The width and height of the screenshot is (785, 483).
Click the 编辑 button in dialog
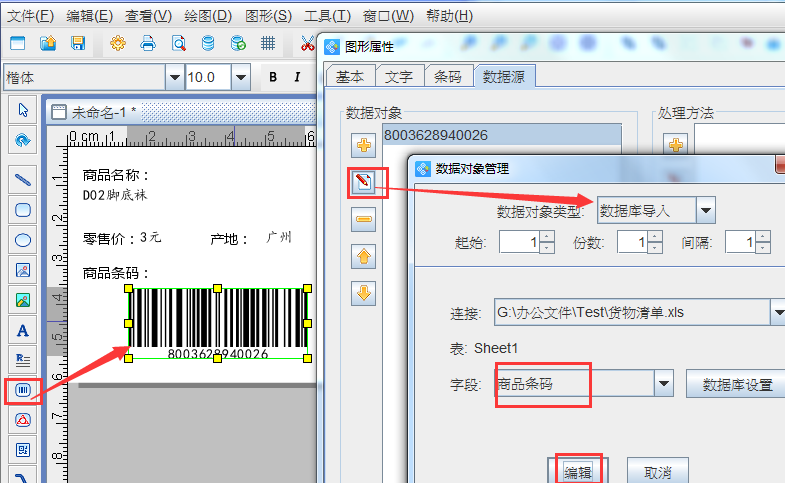click(x=578, y=471)
